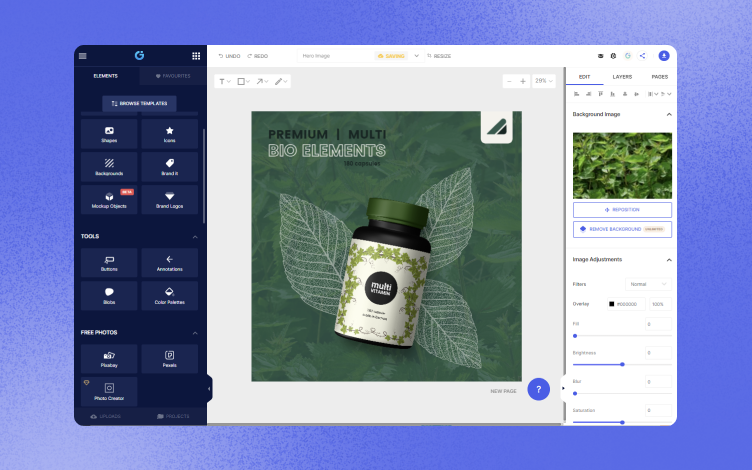Click the Brightness slider handle
This screenshot has width=752, height=470.
coord(622,364)
